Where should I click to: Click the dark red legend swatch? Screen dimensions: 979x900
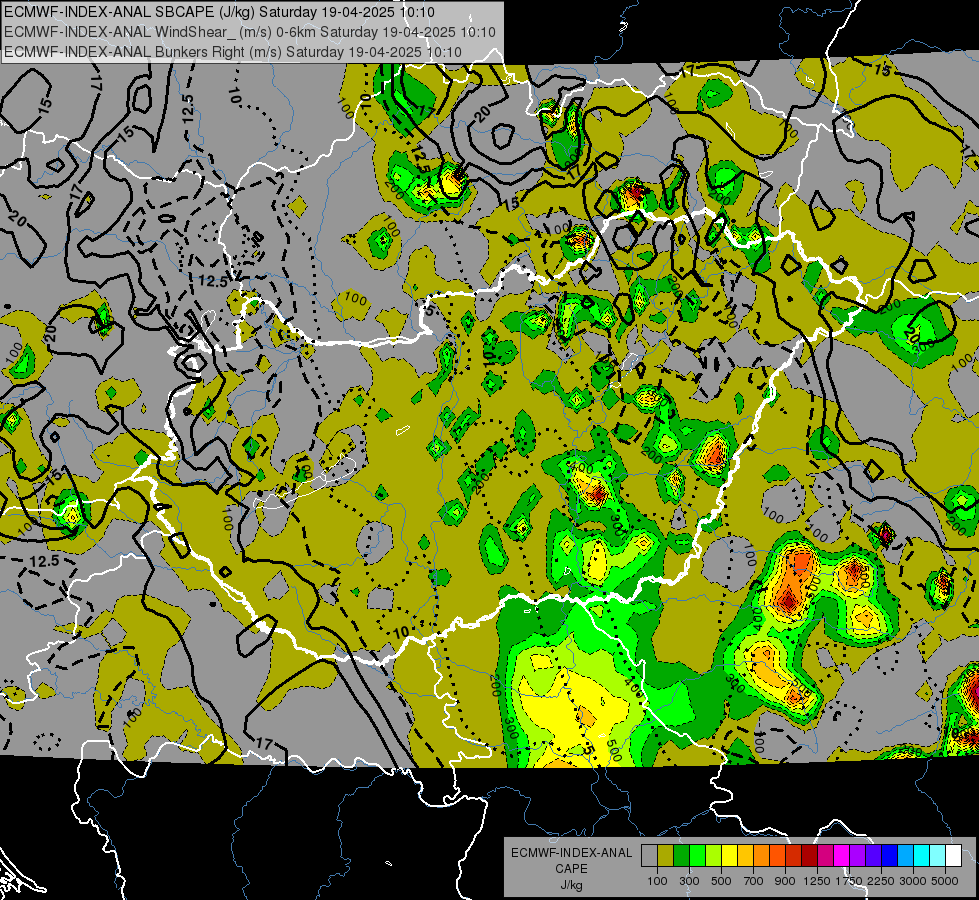click(809, 855)
